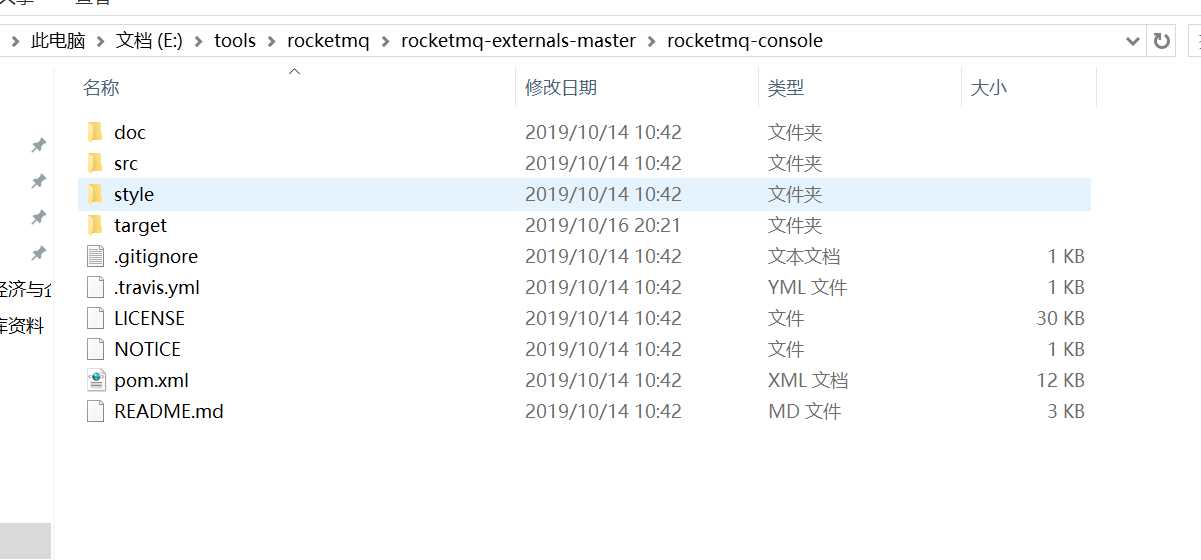Open the address bar history dropdown arrow
The width and height of the screenshot is (1201, 560).
pos(1132,41)
